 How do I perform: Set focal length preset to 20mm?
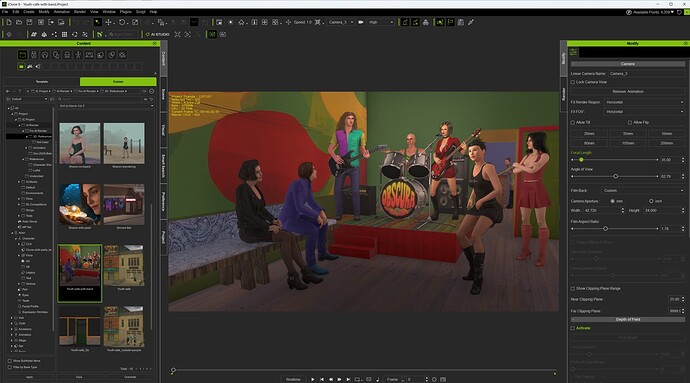[589, 133]
